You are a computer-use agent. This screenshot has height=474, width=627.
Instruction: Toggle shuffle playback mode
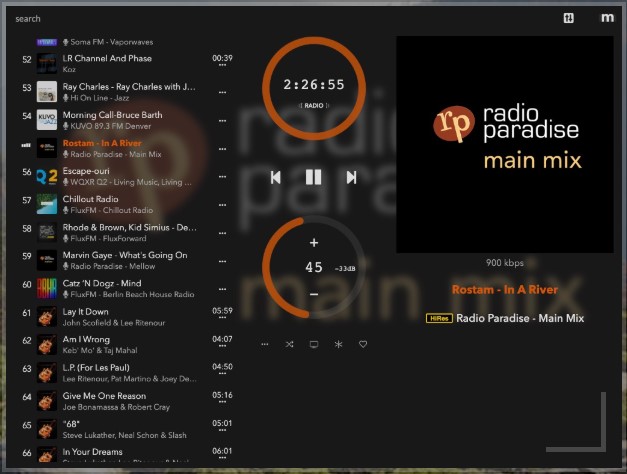[289, 344]
